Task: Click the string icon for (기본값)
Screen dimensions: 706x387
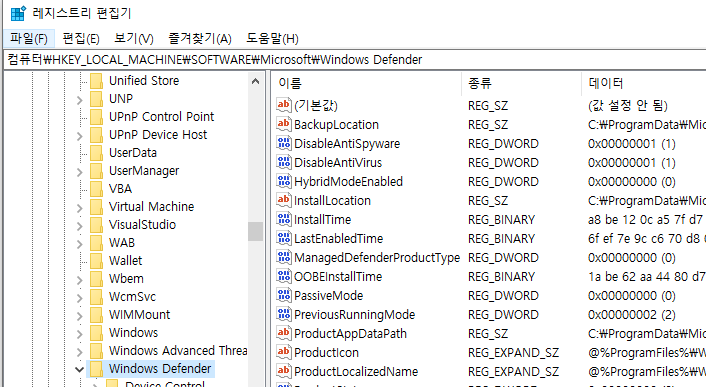Action: coord(284,105)
